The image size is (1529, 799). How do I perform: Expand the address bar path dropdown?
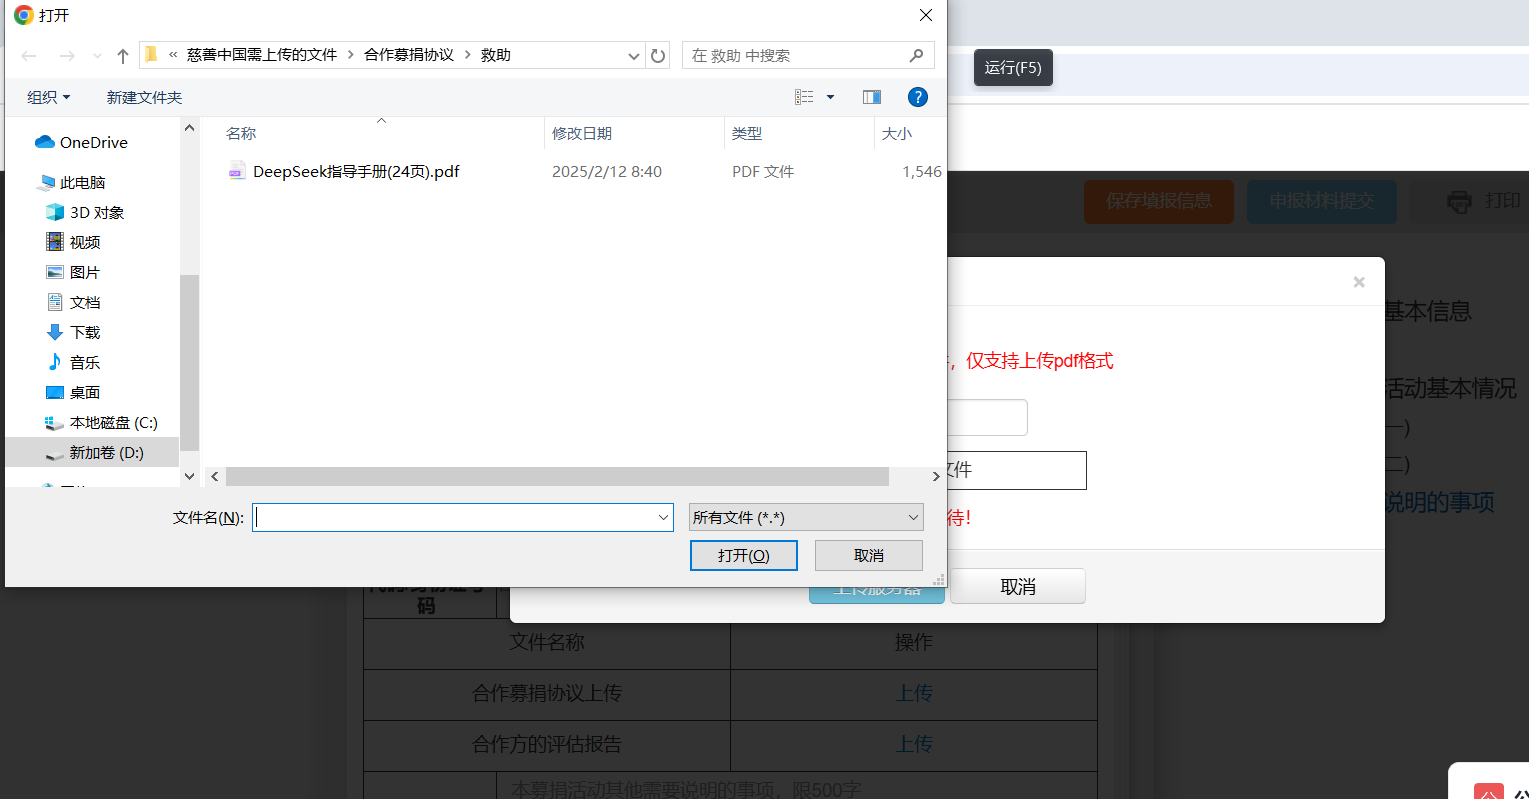click(633, 56)
